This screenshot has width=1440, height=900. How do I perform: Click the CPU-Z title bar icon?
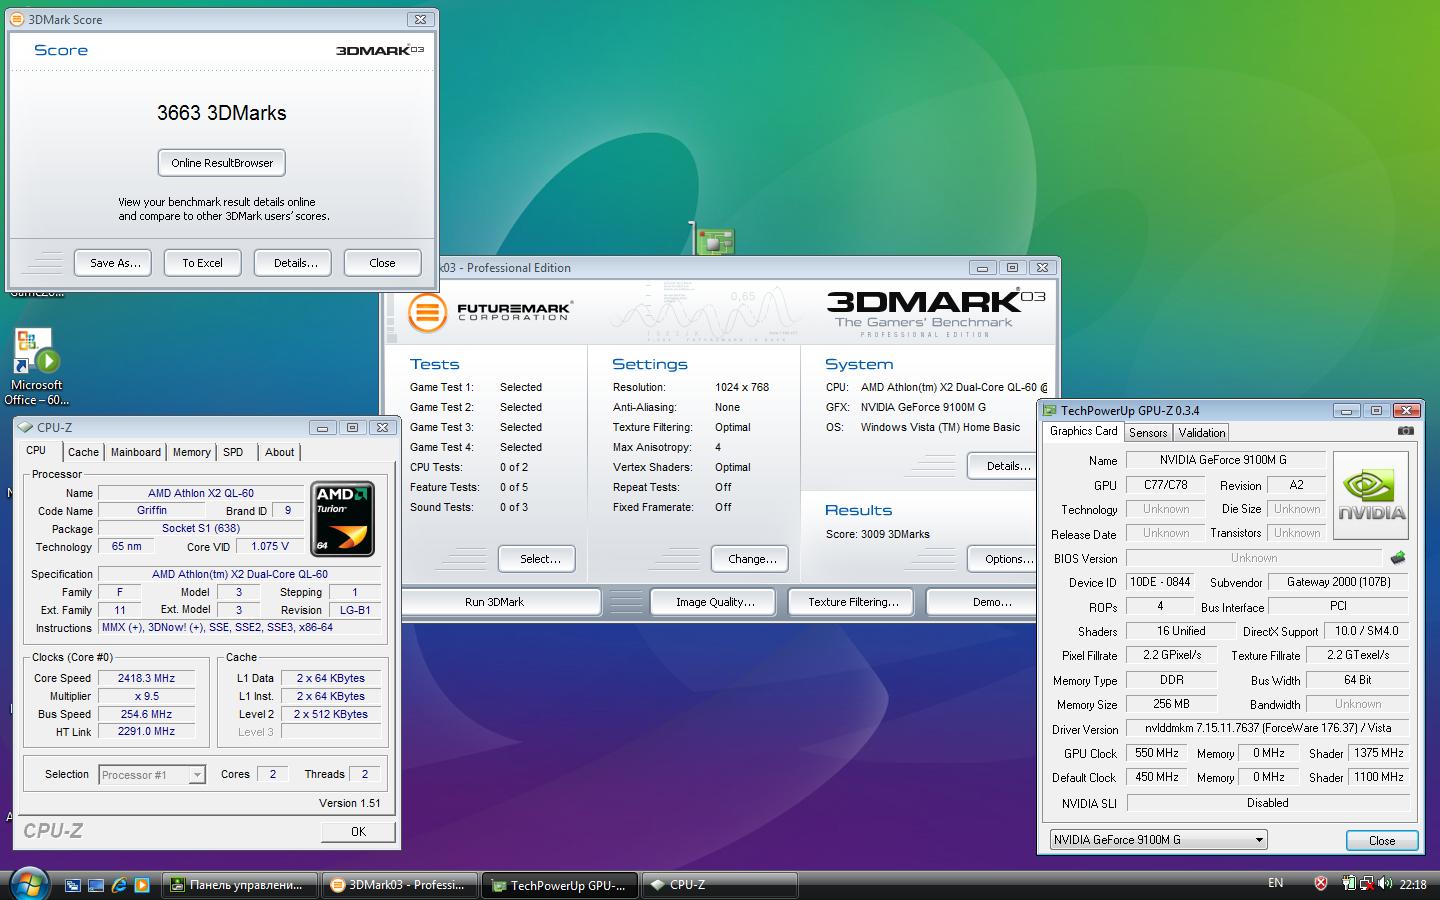click(x=26, y=427)
